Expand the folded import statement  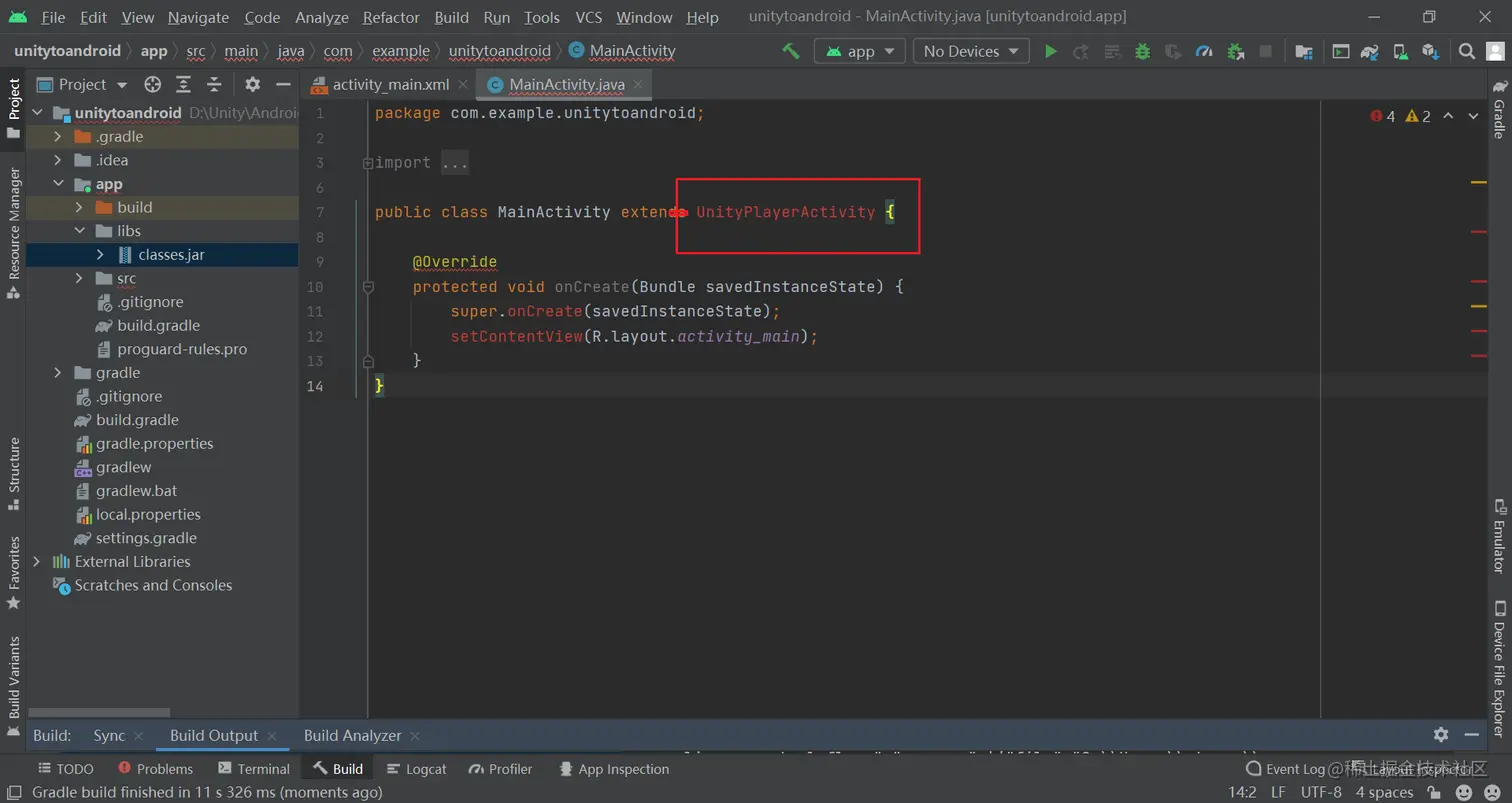pyautogui.click(x=368, y=163)
